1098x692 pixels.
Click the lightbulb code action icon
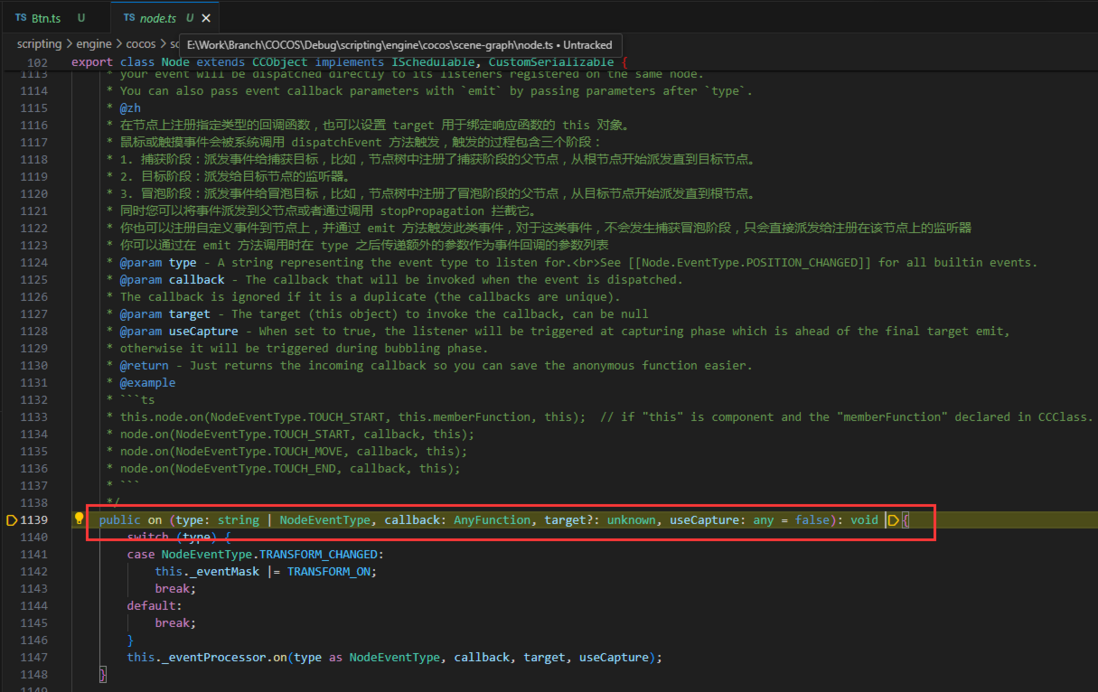tap(79, 519)
